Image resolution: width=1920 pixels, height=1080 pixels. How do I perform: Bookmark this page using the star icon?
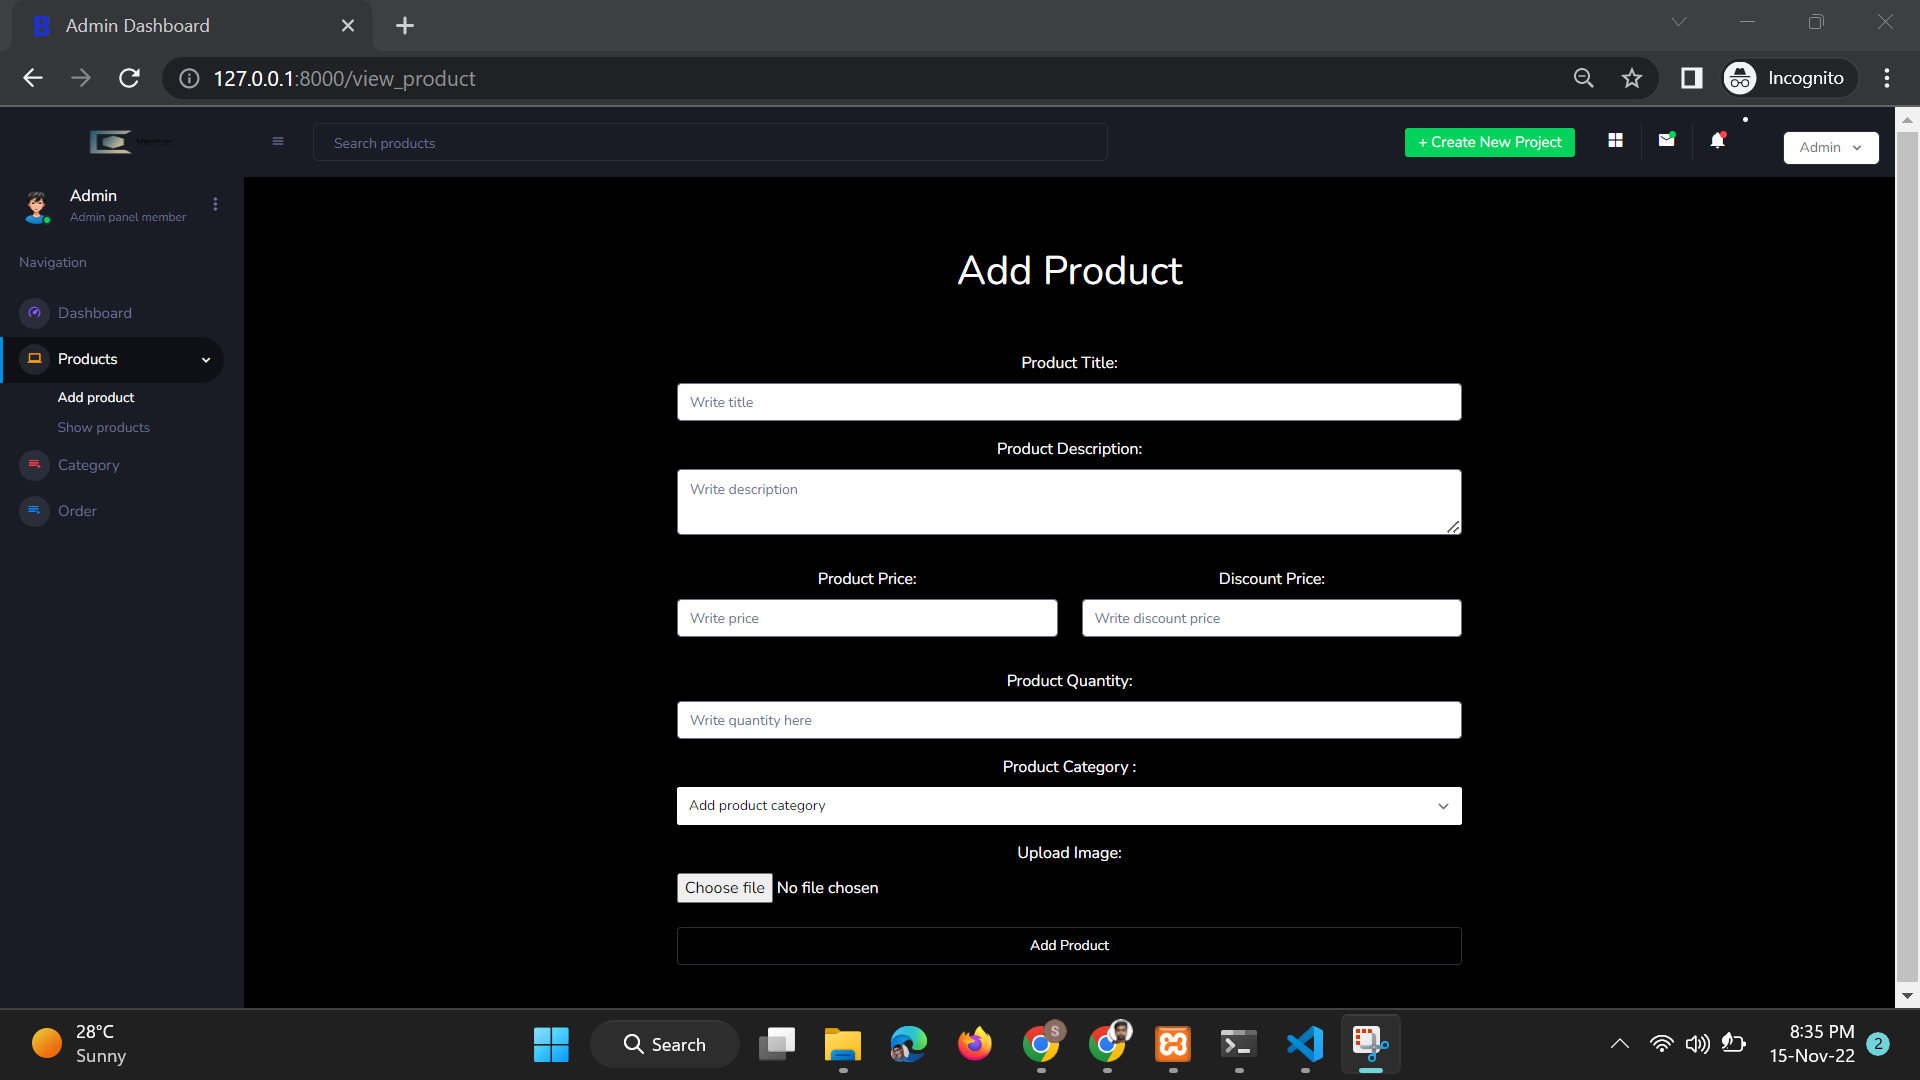pos(1632,78)
